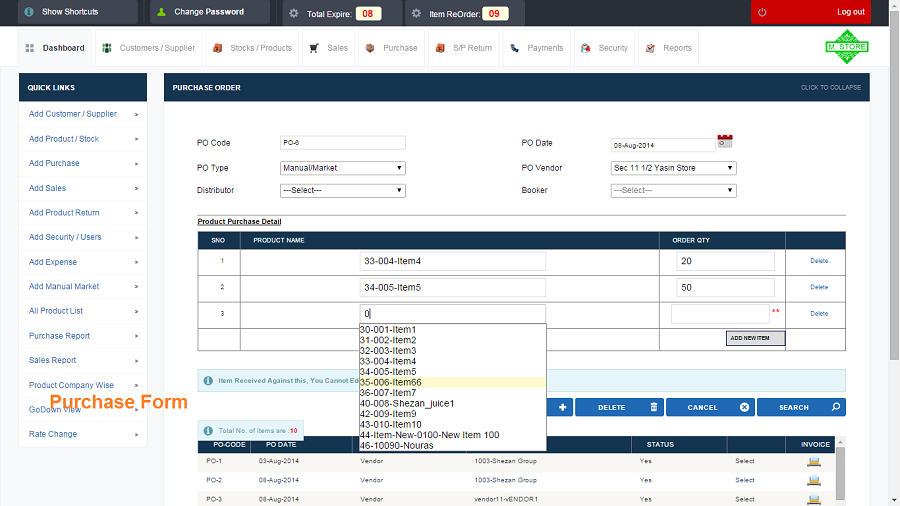Click the empty order quantity field in row 3
Screen dimensions: 900x506
click(720, 314)
